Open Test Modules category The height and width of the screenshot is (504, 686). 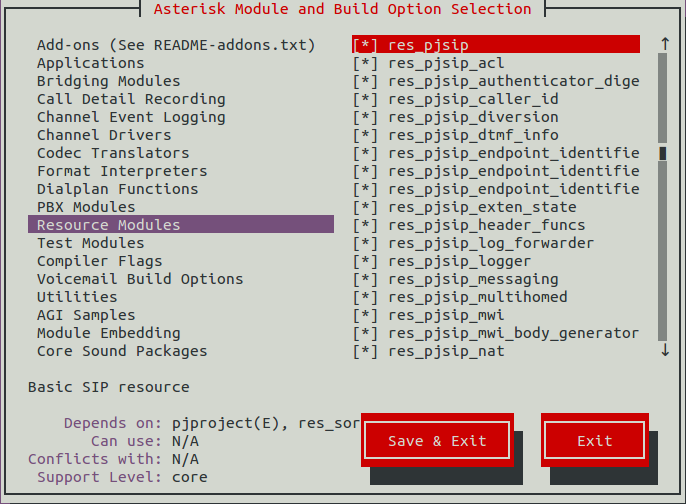coord(91,242)
